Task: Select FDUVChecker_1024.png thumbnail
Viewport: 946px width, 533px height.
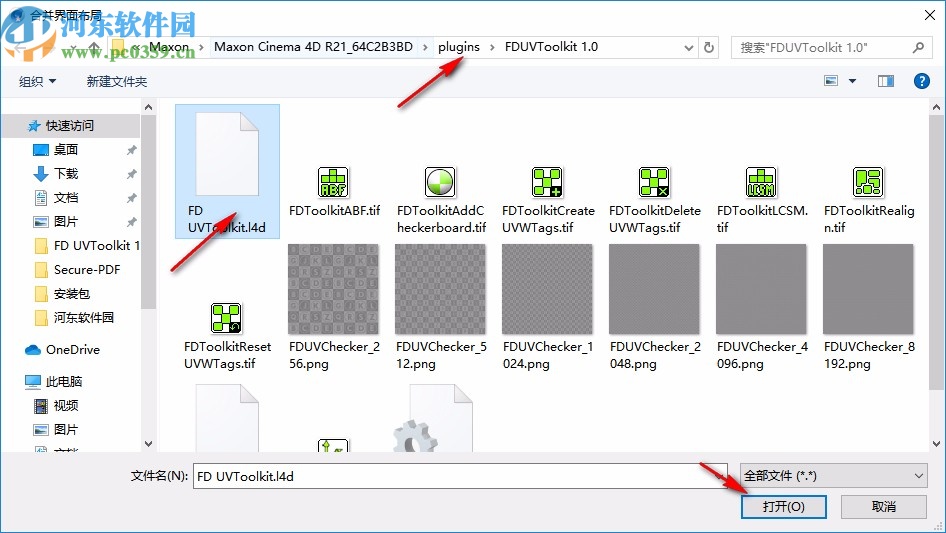Action: (x=547, y=289)
